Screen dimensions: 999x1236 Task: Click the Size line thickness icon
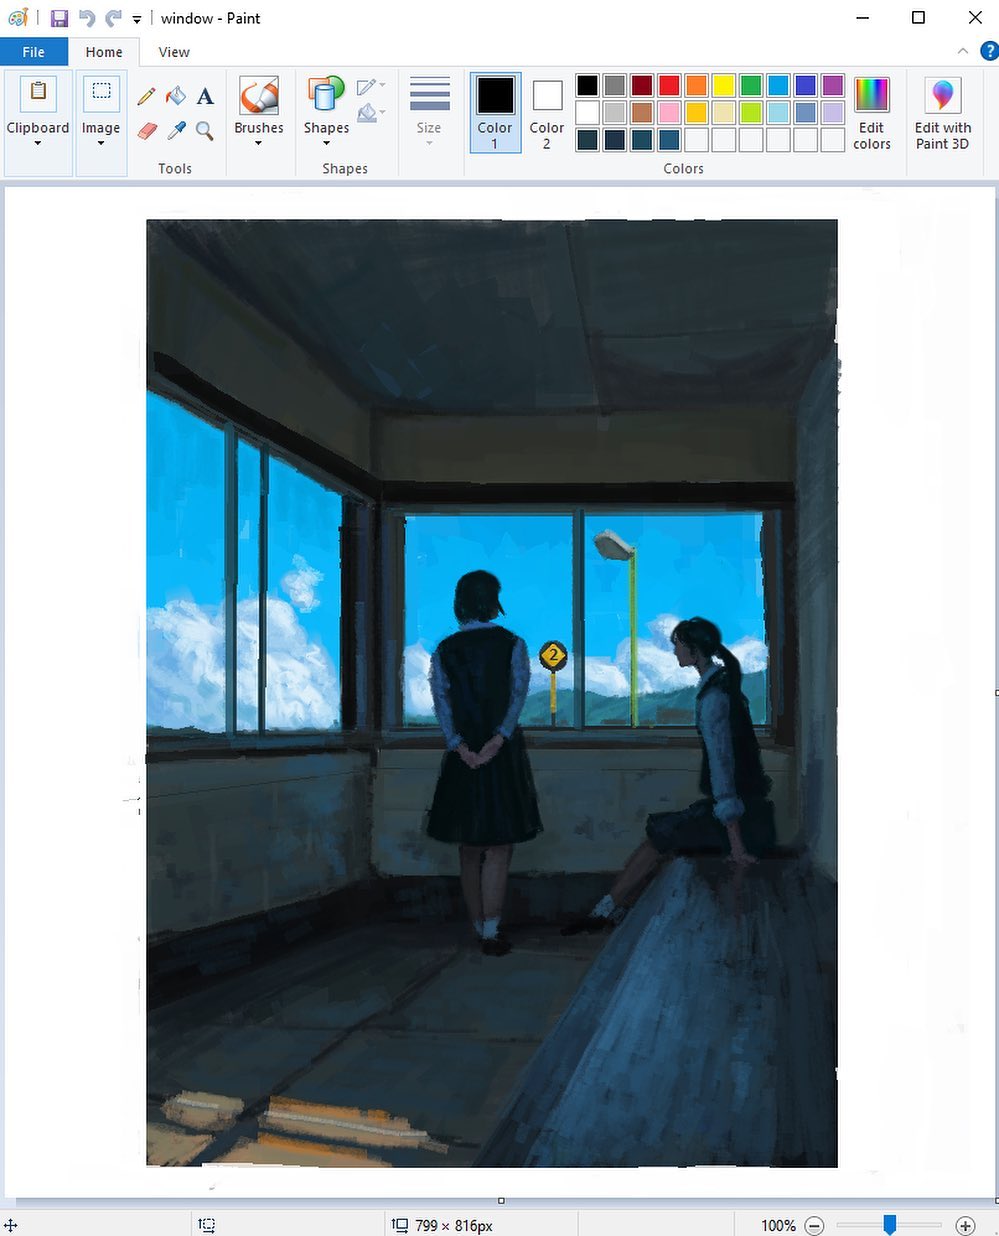(429, 95)
